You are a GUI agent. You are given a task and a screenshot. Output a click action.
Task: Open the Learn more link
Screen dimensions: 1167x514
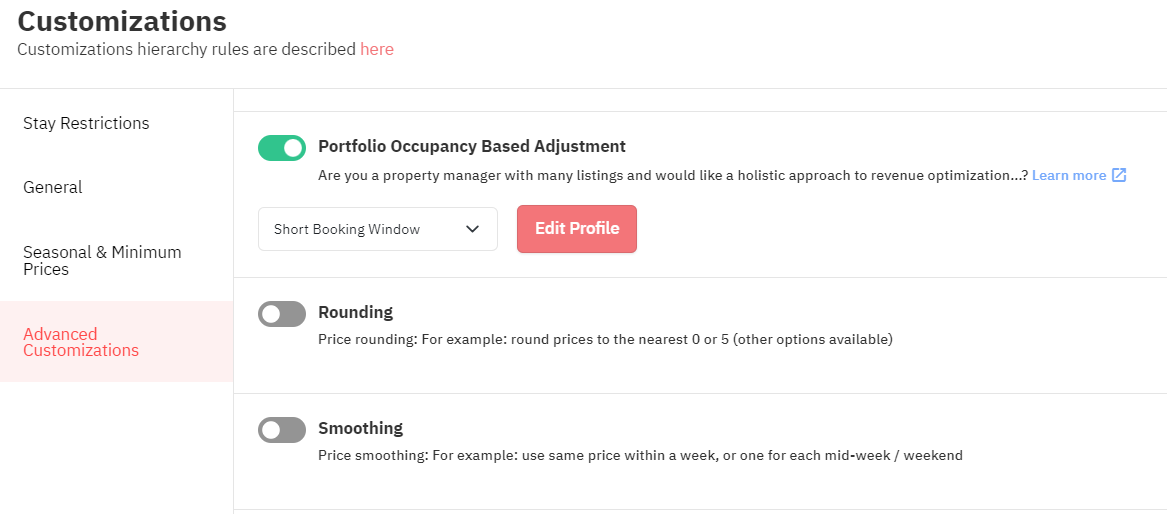coord(1069,176)
